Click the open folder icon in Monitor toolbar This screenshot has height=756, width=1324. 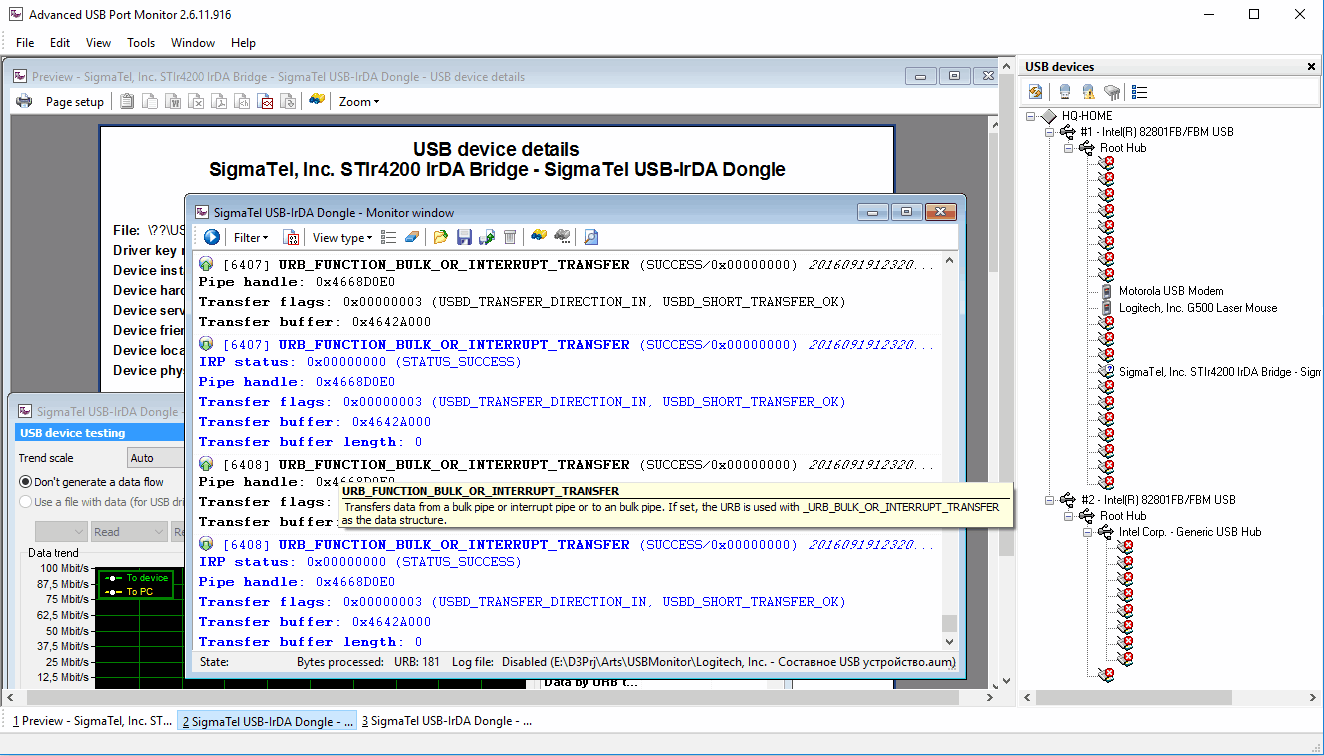pos(440,237)
